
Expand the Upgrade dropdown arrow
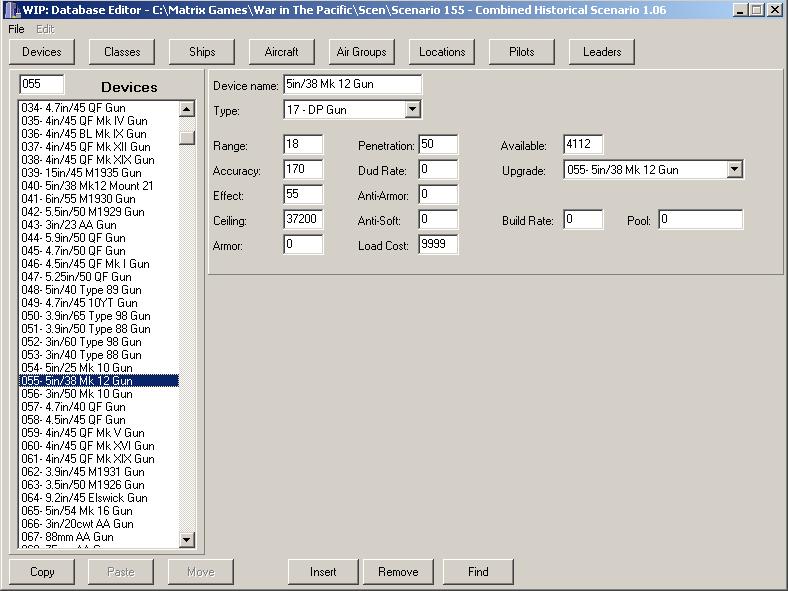735,170
